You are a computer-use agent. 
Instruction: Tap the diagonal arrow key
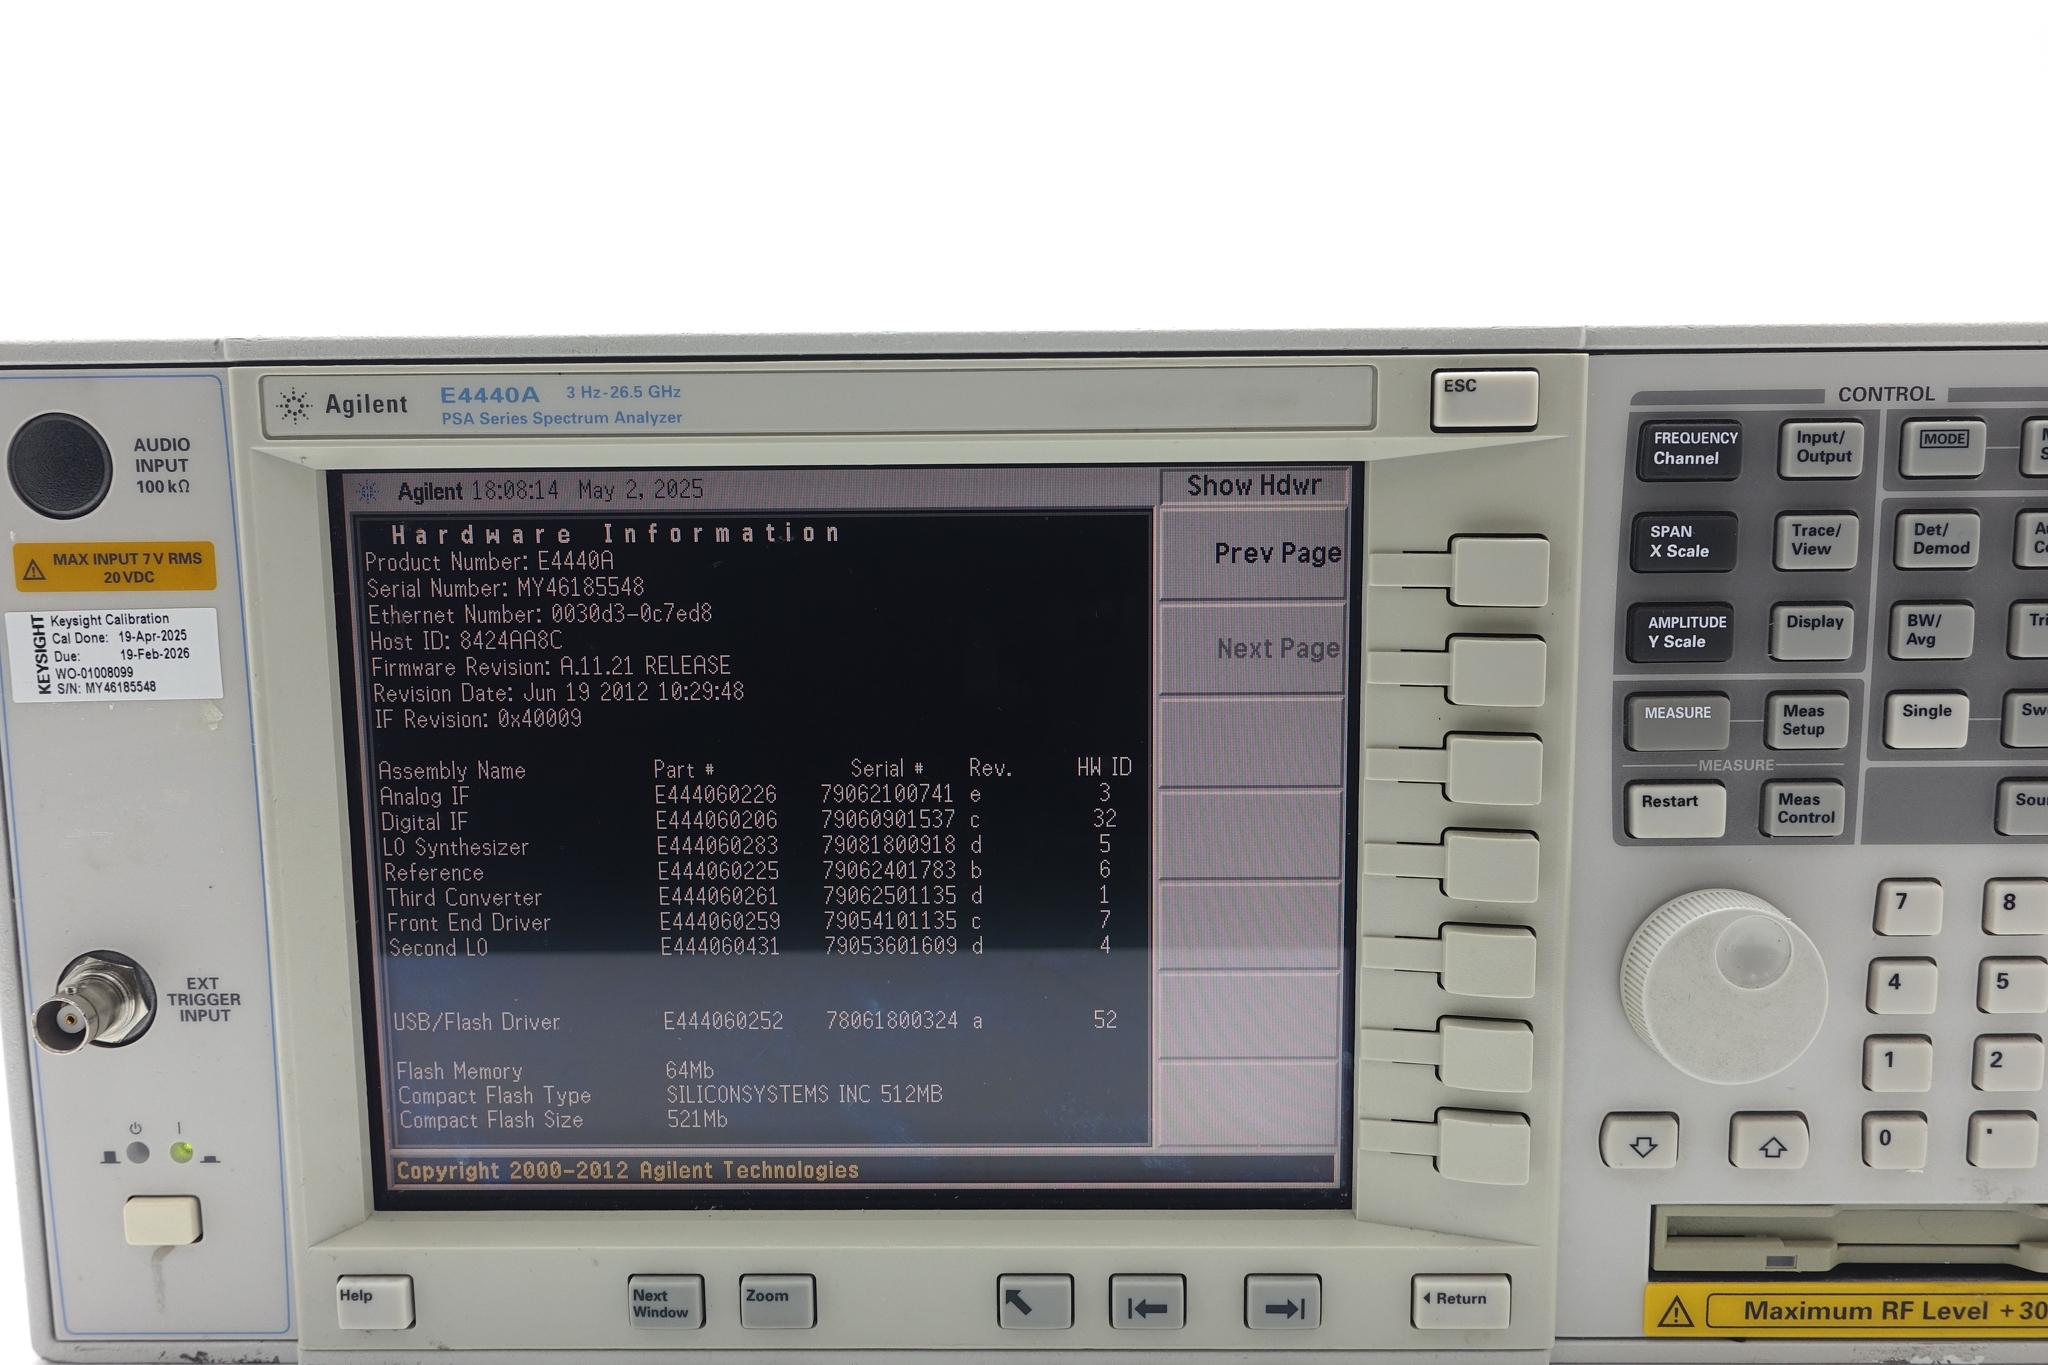click(x=1035, y=1302)
